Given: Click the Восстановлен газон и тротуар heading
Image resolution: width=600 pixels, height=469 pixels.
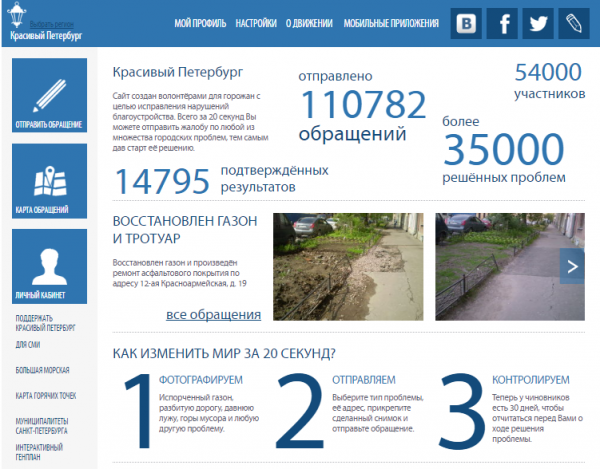Looking at the screenshot, I should 185,230.
